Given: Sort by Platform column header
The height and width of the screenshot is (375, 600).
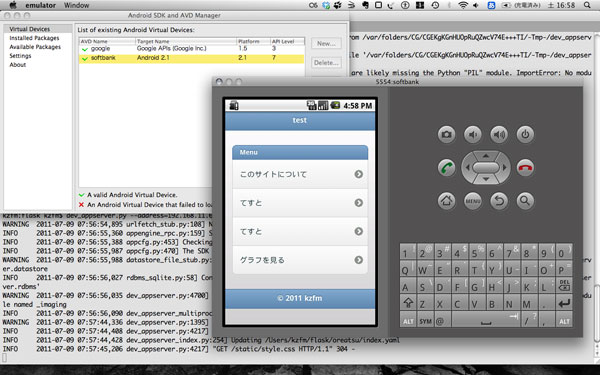Looking at the screenshot, I should [x=253, y=41].
